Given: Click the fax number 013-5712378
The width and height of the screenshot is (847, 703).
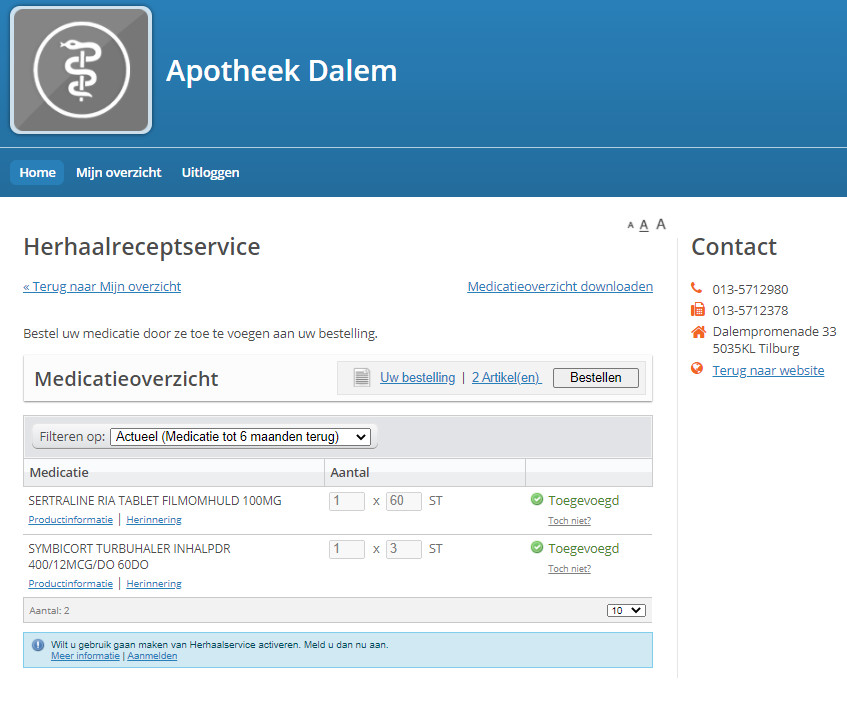Looking at the screenshot, I should (x=750, y=311).
